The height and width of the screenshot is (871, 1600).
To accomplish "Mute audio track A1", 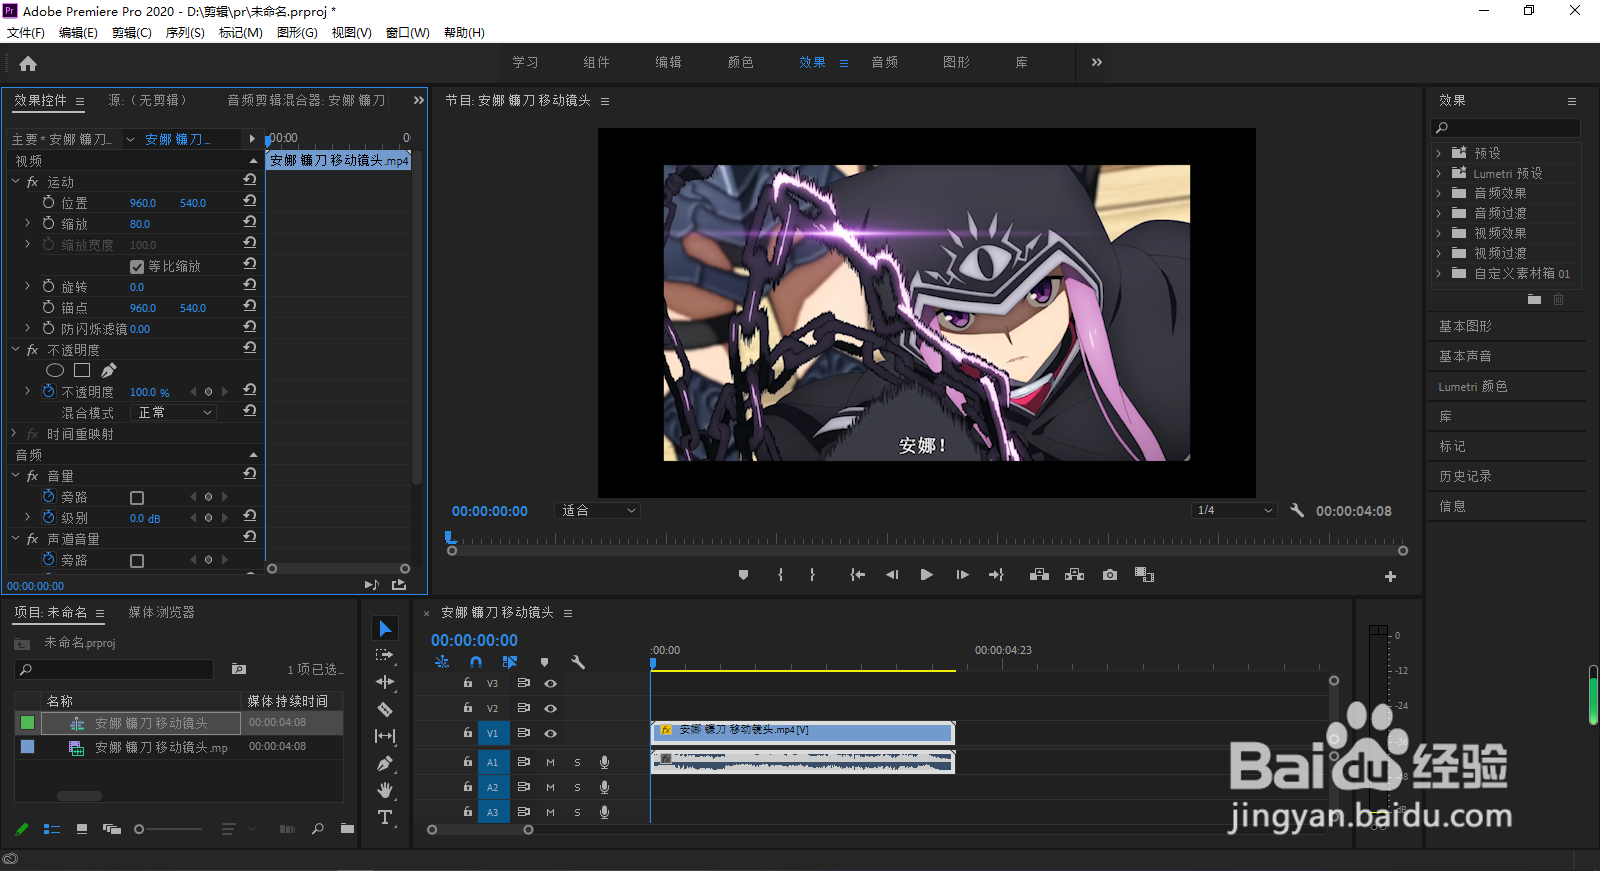I will point(550,762).
